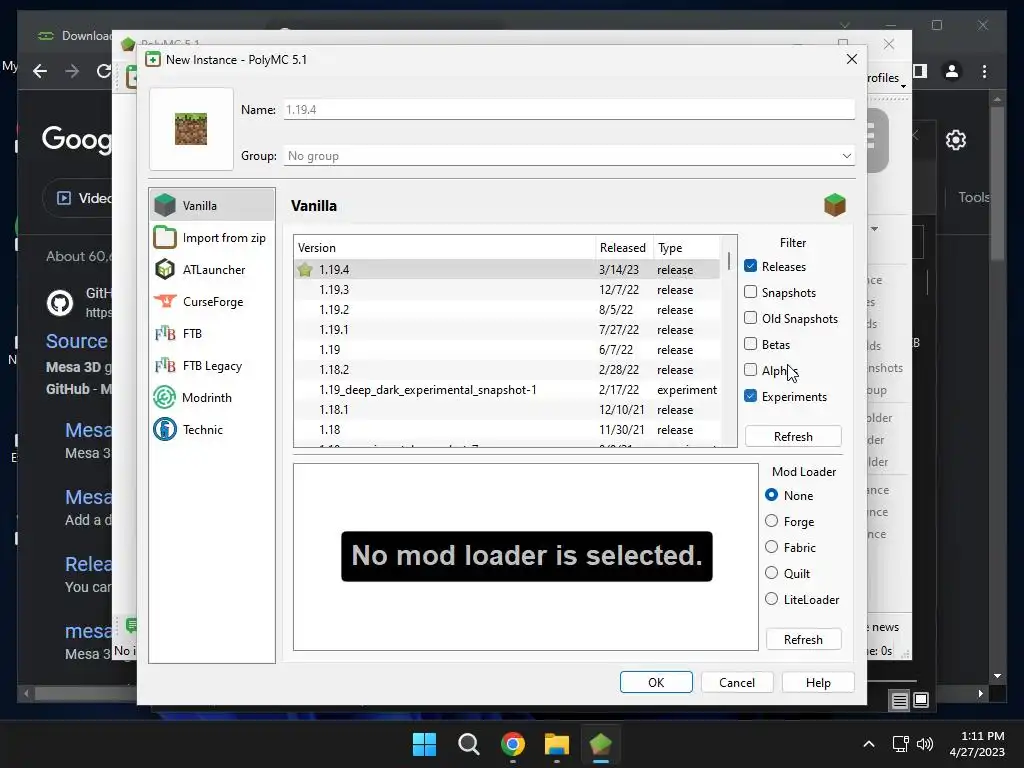Image resolution: width=1024 pixels, height=768 pixels.
Task: Refresh the version list filter
Action: pos(793,436)
